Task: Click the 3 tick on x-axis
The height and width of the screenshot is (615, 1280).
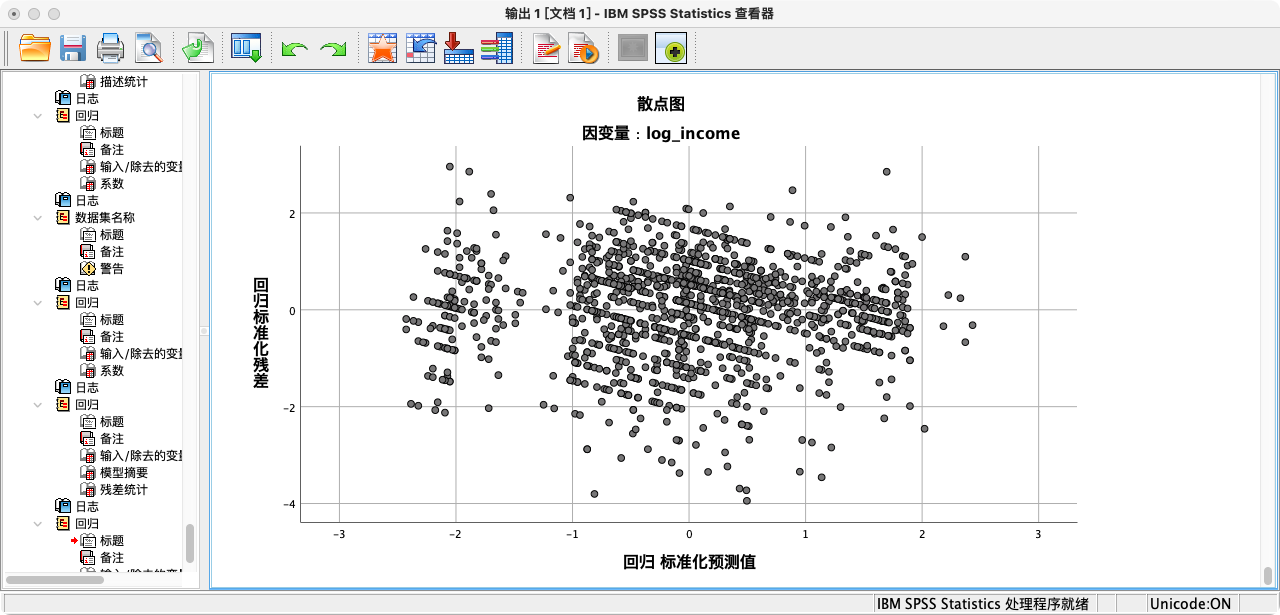Action: pyautogui.click(x=1038, y=535)
